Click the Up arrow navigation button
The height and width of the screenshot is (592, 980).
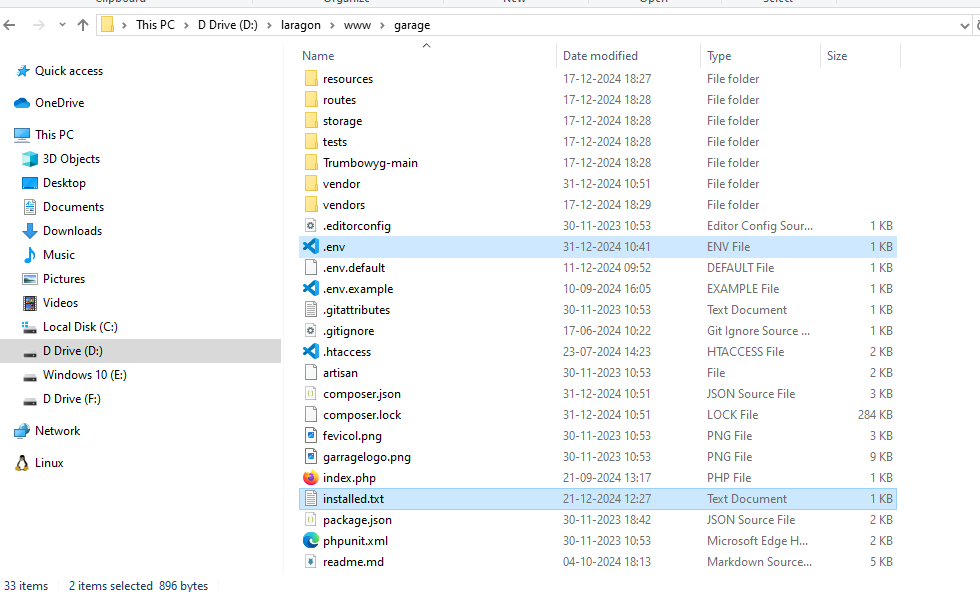pos(82,25)
